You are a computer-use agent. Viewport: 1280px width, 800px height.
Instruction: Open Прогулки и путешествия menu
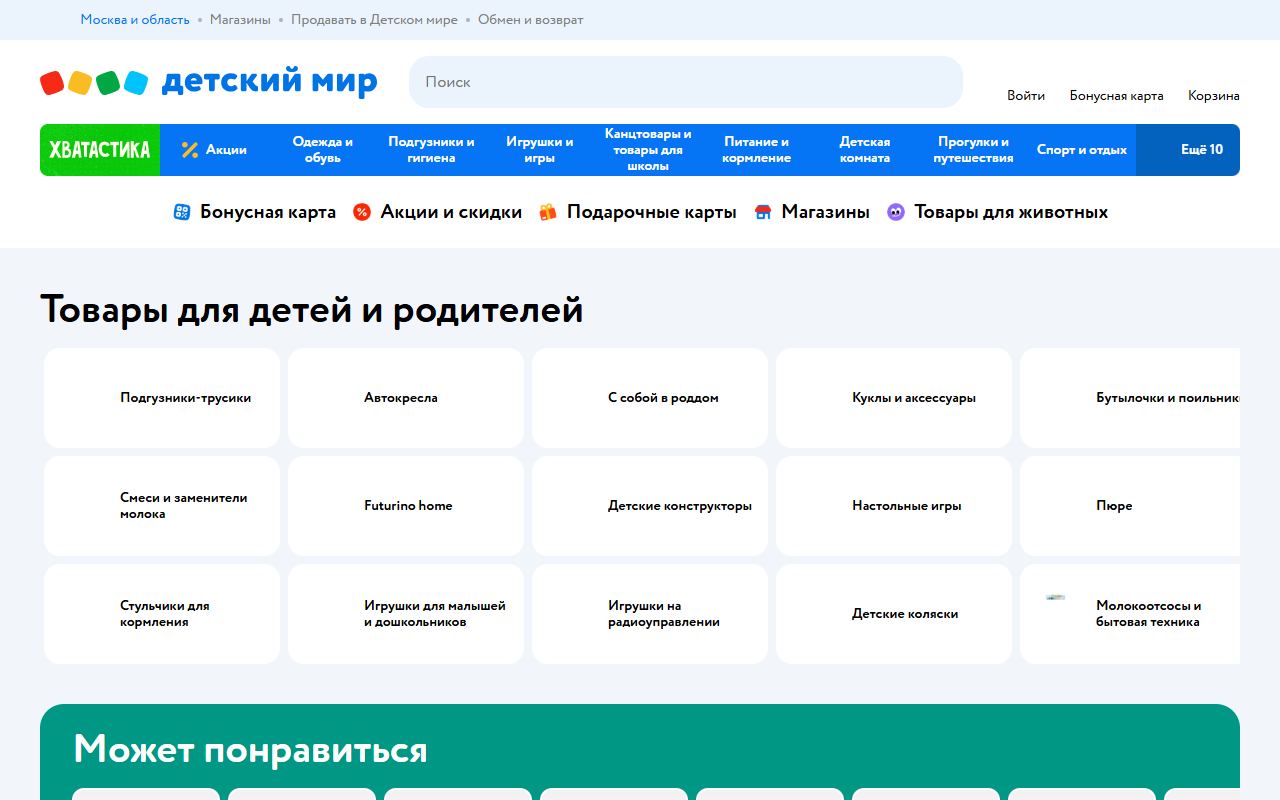coord(974,150)
